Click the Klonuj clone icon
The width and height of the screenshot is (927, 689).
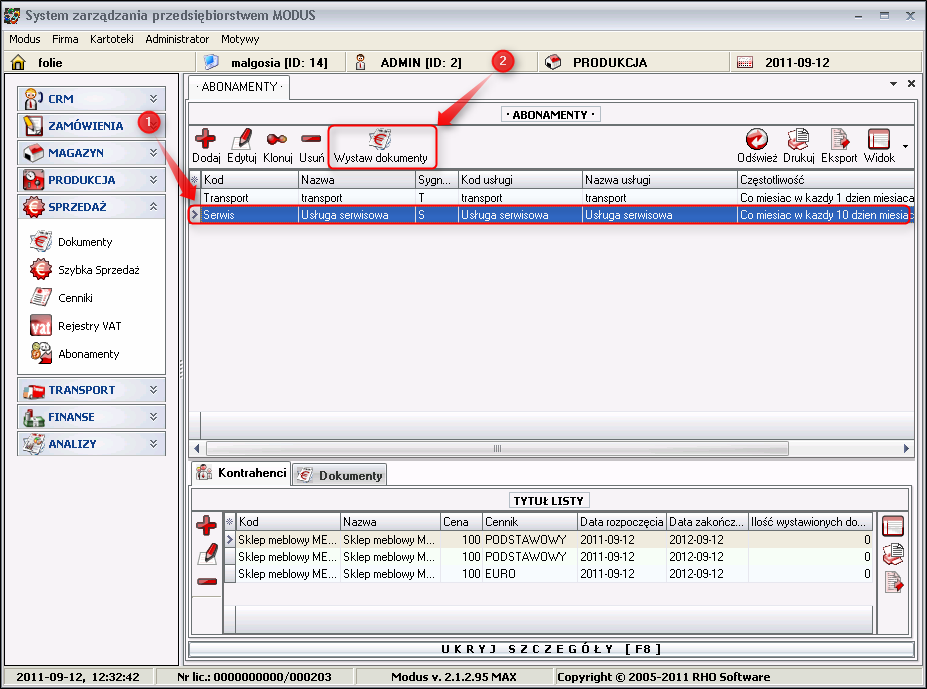click(x=277, y=140)
